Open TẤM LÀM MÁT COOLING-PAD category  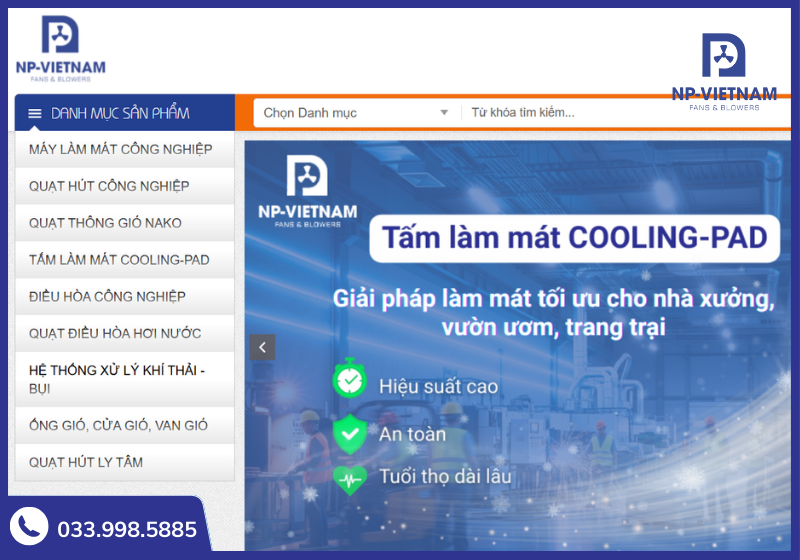point(124,260)
